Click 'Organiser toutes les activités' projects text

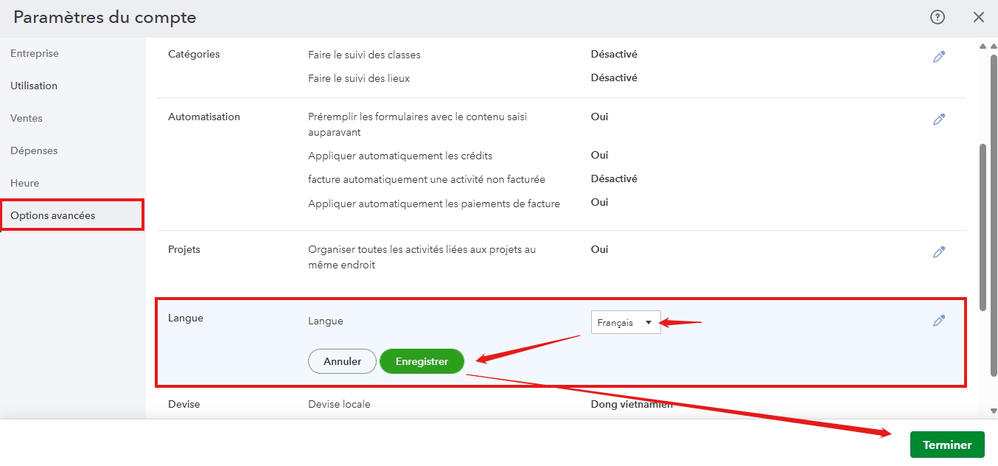pyautogui.click(x=421, y=257)
